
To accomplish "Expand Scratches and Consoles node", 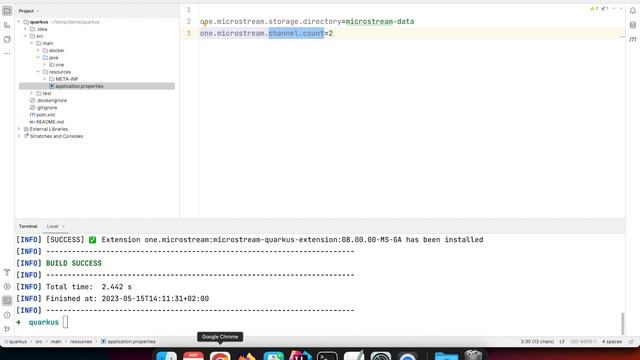I will click(x=19, y=136).
